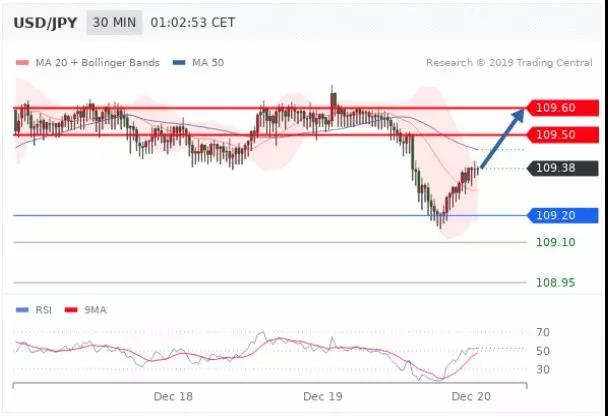Click the blue upward forecast arrow
This screenshot has height=416, width=608.
click(502, 139)
